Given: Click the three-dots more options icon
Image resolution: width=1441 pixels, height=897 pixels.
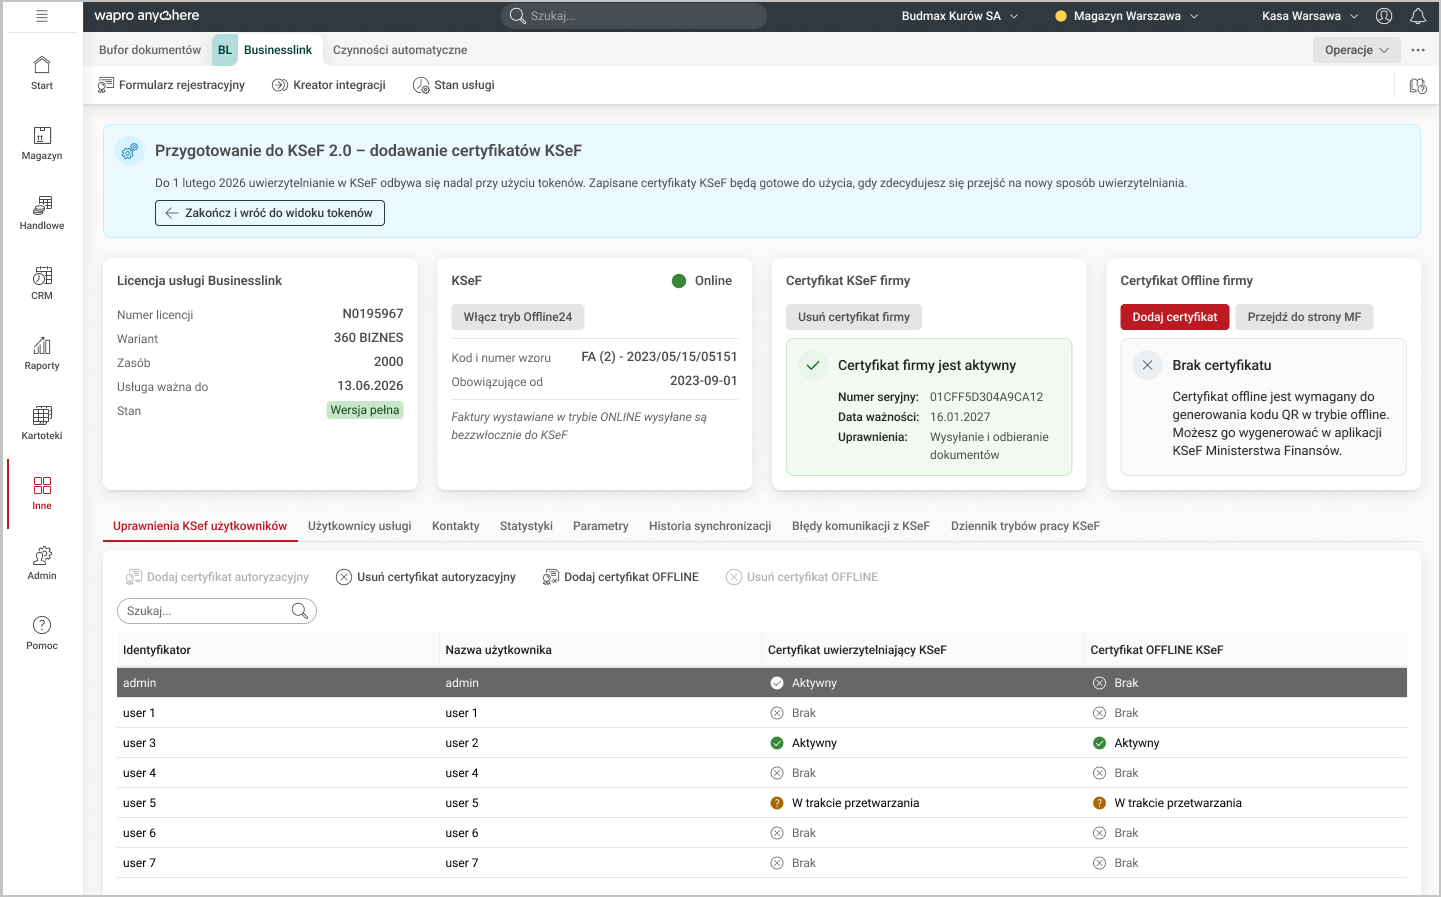Looking at the screenshot, I should (x=1417, y=50).
